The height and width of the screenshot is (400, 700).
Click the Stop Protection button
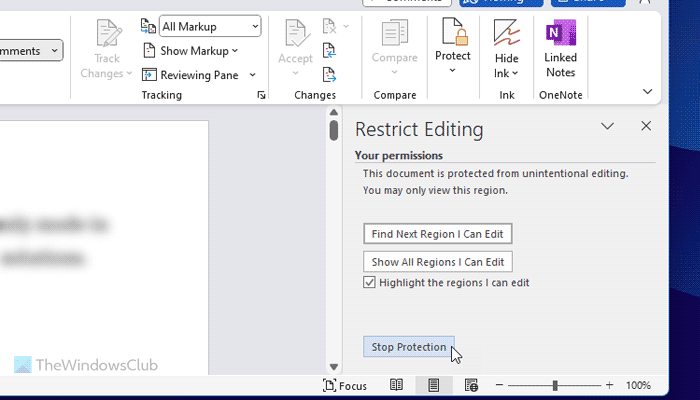tap(408, 347)
